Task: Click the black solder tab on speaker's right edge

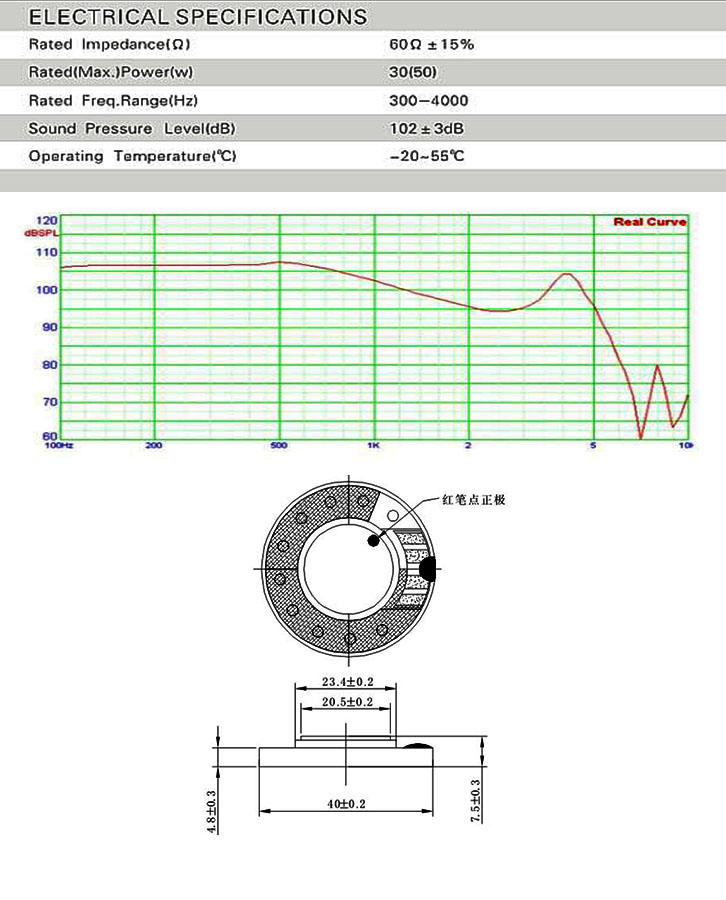Action: (428, 570)
